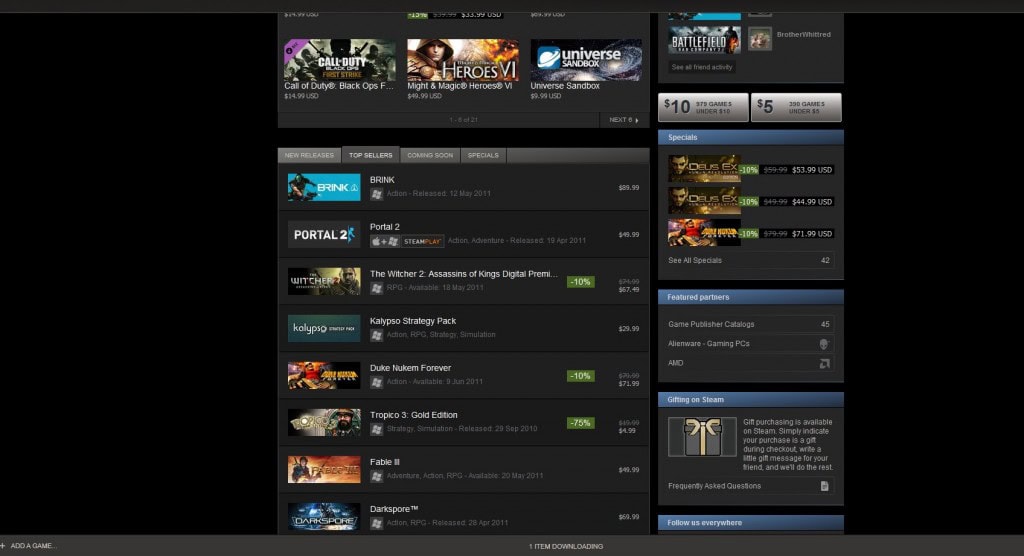
Task: Open Alienware - Gaming PCs link
Action: (750, 344)
